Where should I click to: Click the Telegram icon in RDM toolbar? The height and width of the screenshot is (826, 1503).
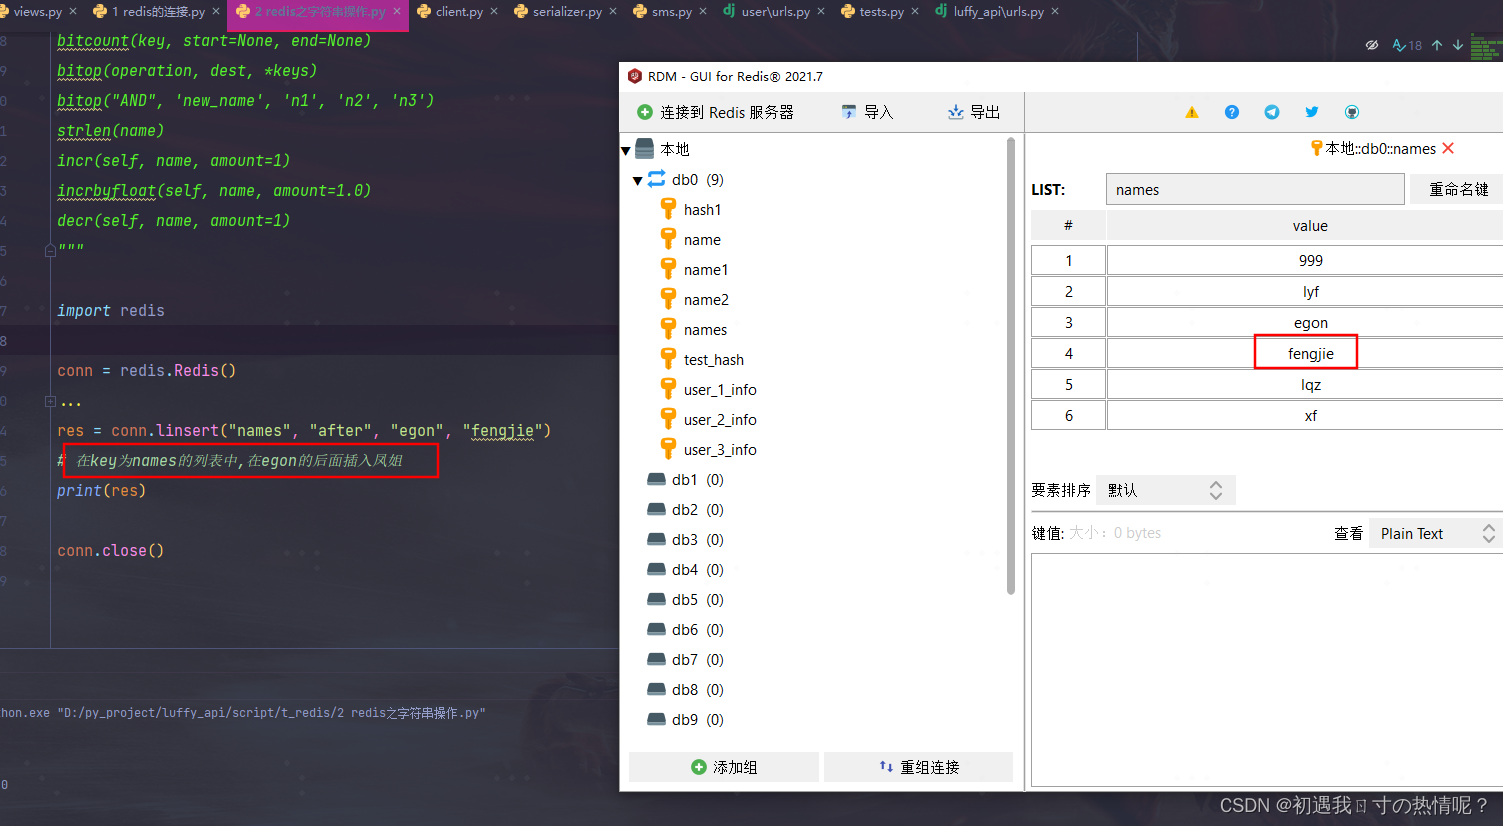point(1272,112)
